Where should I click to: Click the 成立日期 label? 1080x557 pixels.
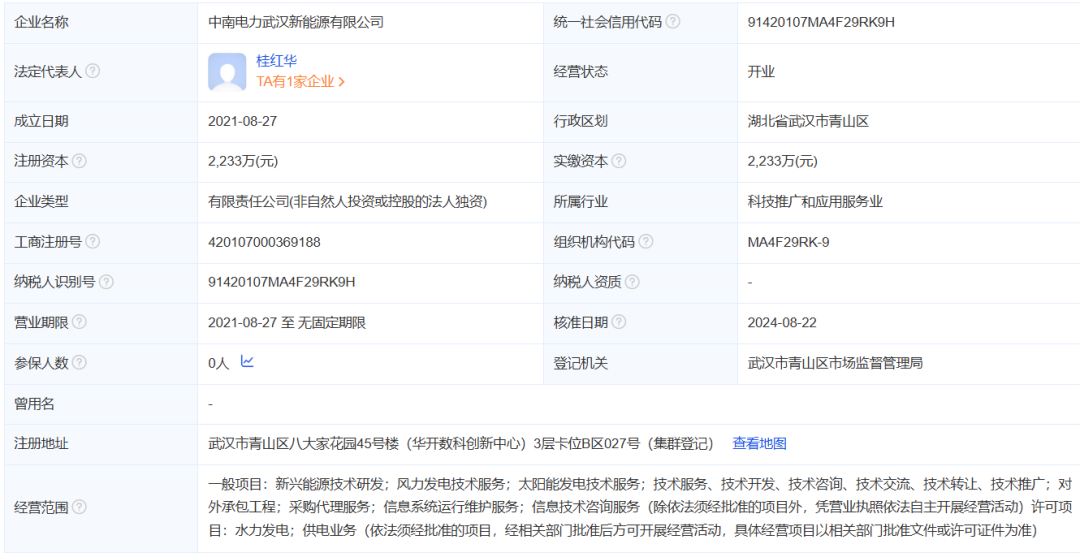tap(41, 121)
